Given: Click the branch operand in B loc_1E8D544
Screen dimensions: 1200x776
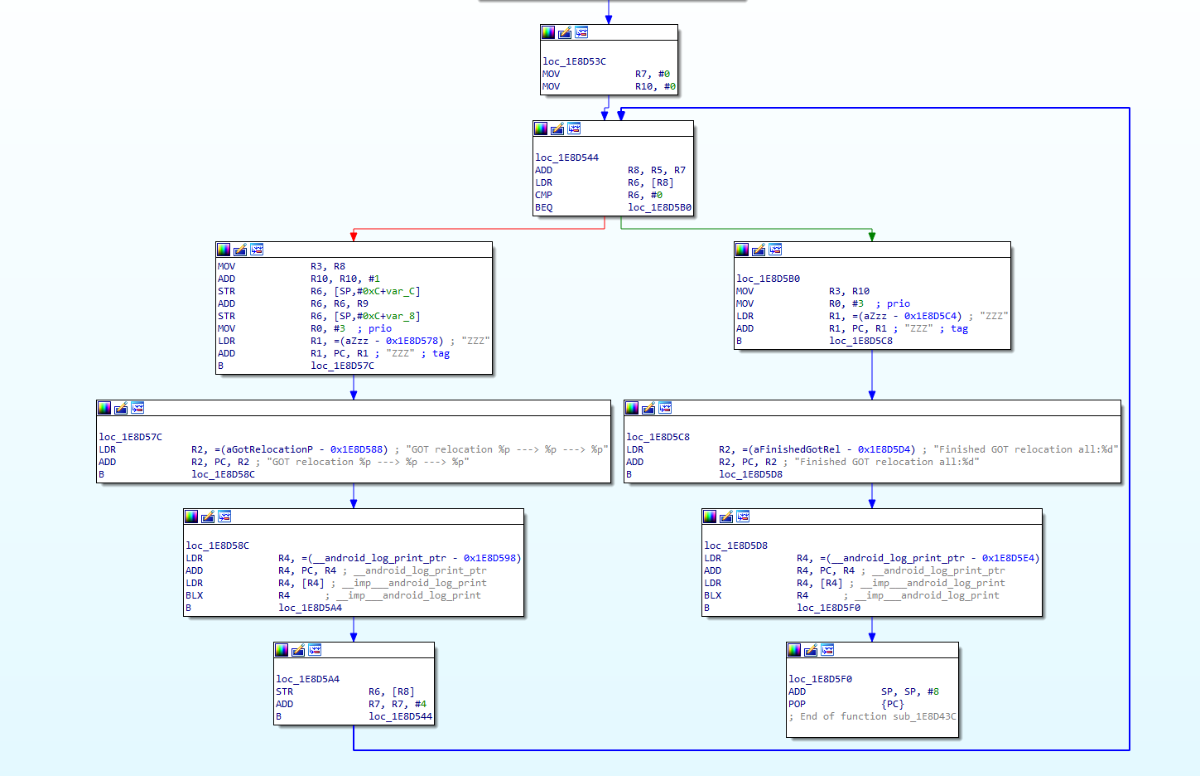Looking at the screenshot, I should coord(401,716).
